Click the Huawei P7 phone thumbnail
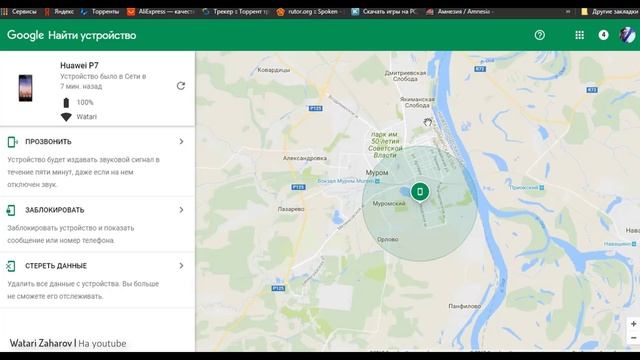 point(25,88)
